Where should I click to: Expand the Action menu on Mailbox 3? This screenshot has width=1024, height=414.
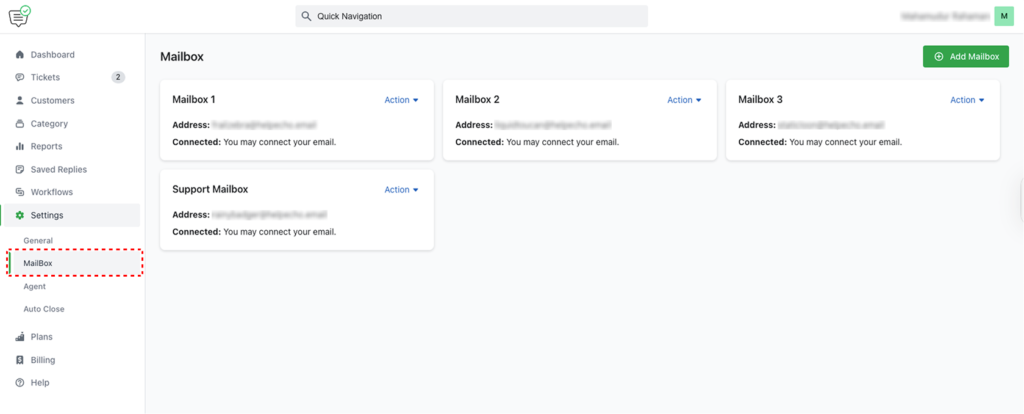click(x=967, y=100)
